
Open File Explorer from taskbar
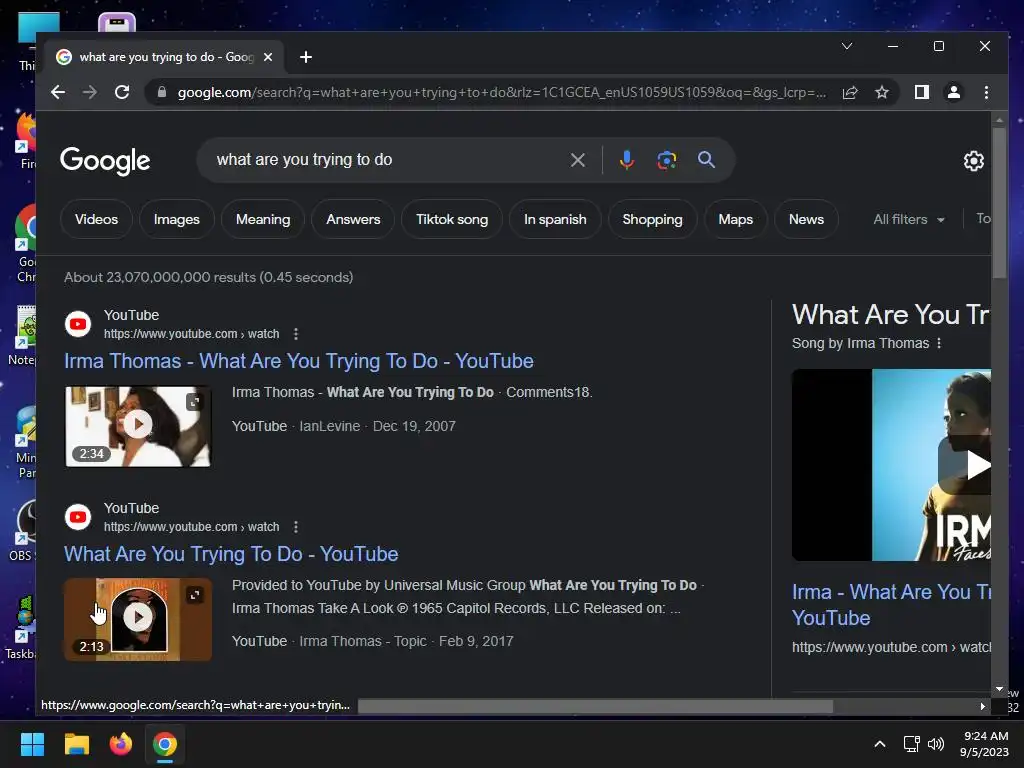76,744
